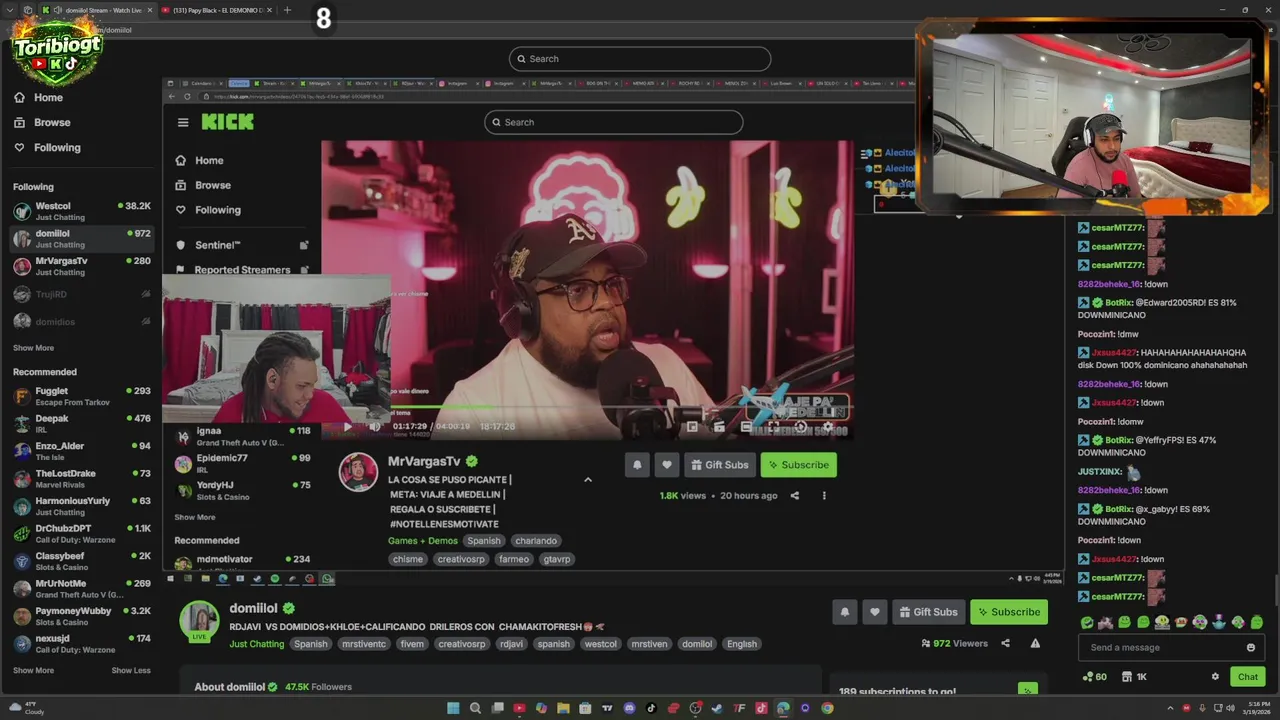Open Browse in the left sidebar
The width and height of the screenshot is (1280, 720).
(43, 122)
